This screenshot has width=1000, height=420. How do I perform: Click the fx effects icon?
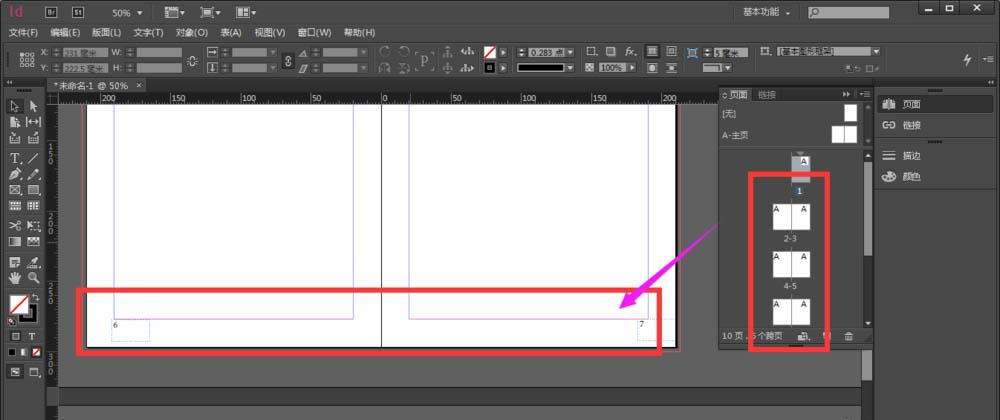630,52
